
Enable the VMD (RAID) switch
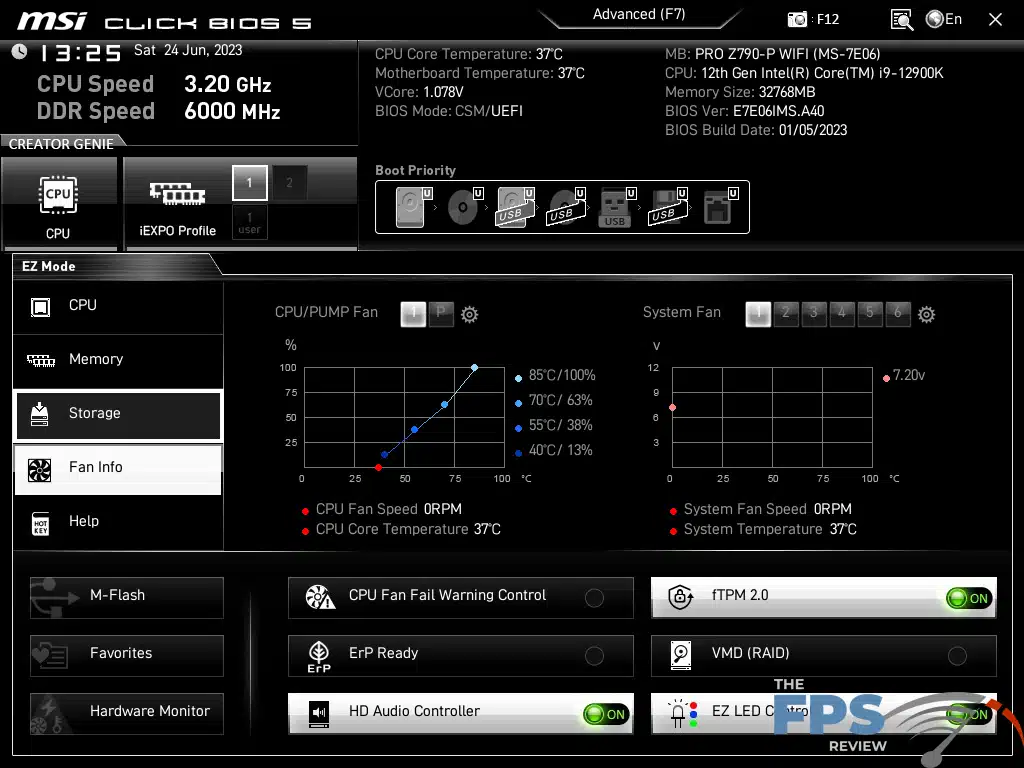[957, 656]
